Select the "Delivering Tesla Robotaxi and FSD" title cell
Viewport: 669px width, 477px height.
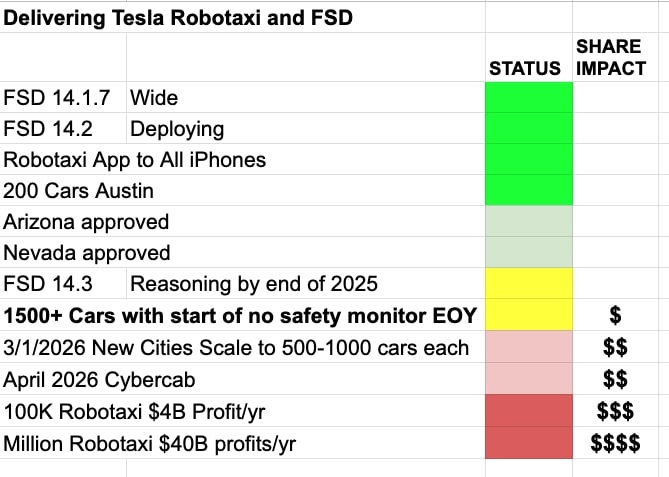[x=178, y=17]
